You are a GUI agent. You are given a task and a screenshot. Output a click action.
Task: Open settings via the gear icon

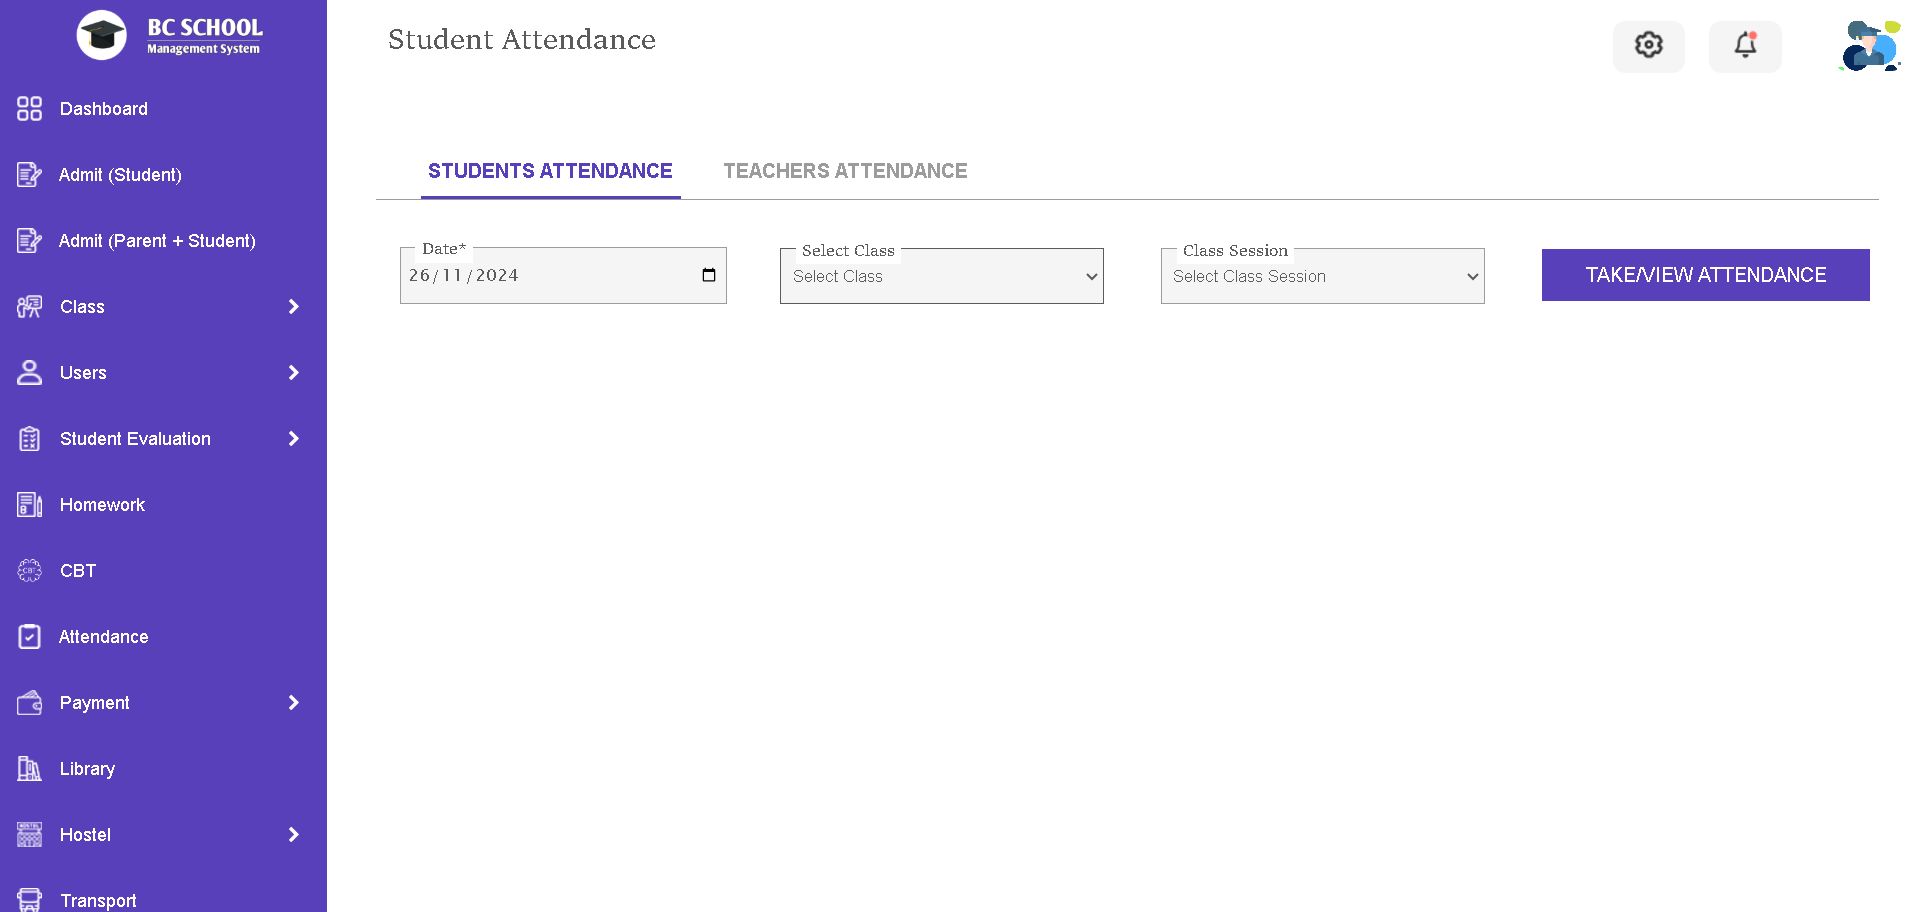pos(1648,45)
